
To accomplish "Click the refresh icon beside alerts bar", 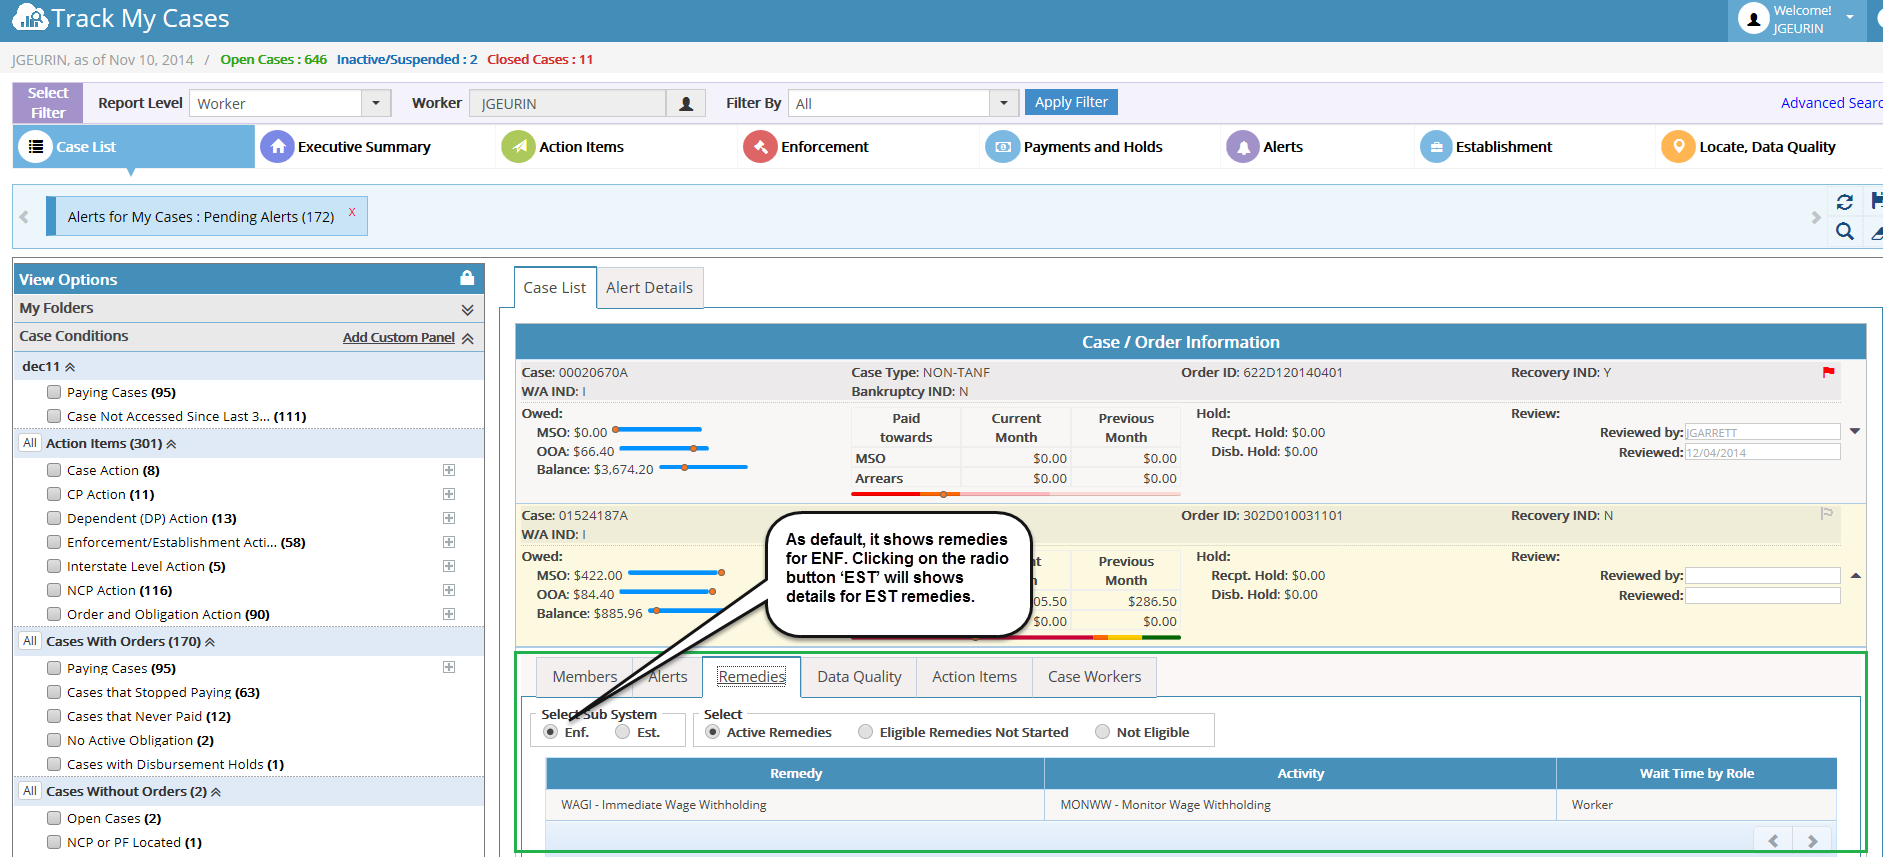I will 1845,202.
